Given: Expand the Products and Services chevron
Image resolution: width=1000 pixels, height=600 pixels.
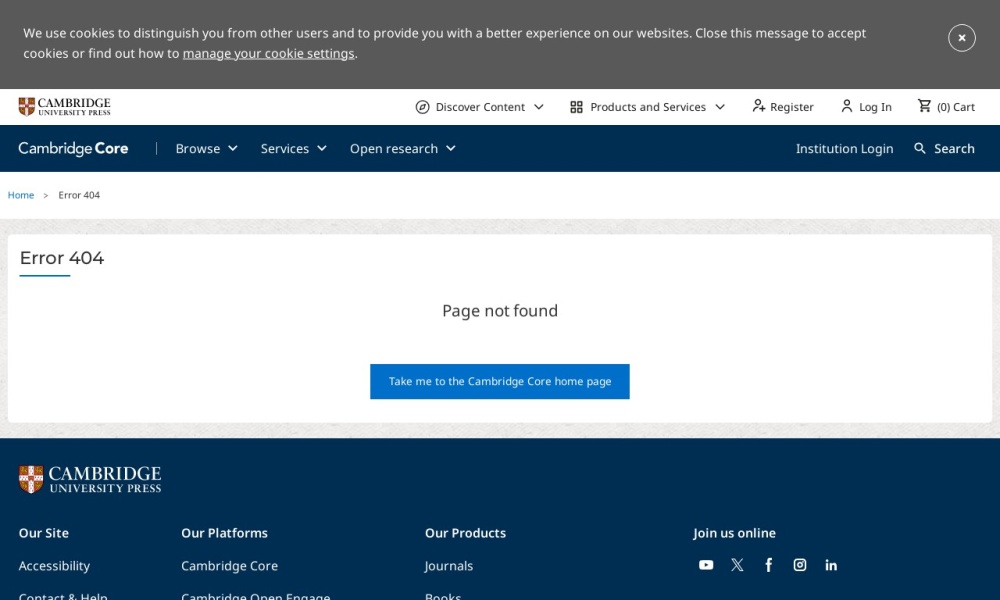Looking at the screenshot, I should [720, 107].
